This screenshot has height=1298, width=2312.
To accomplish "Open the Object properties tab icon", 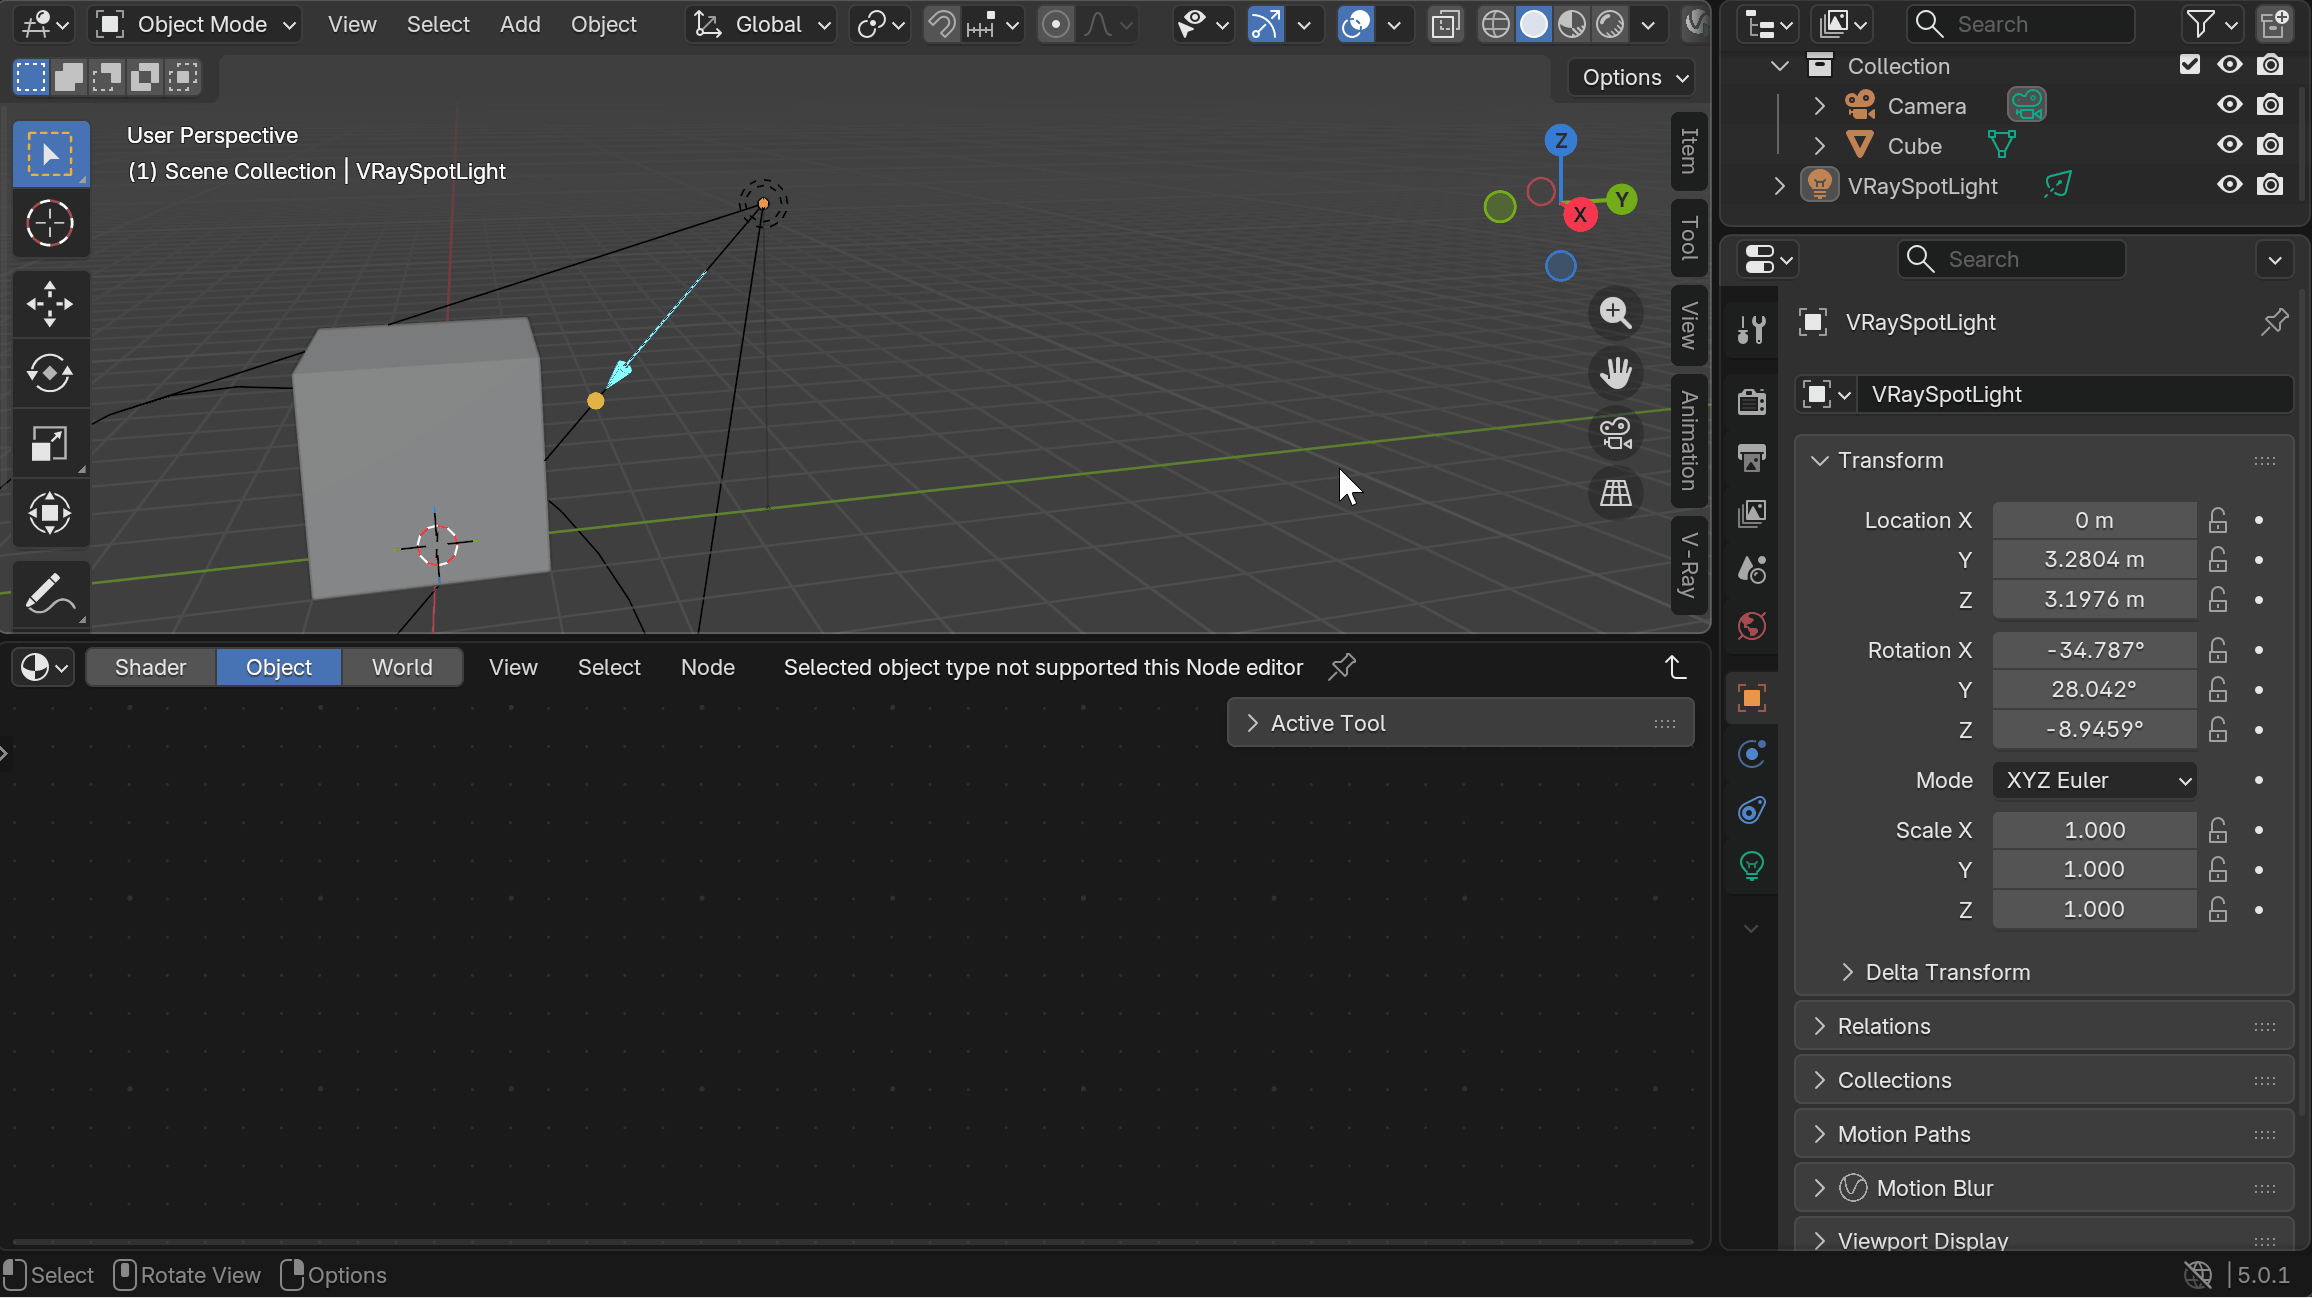I will [1751, 698].
